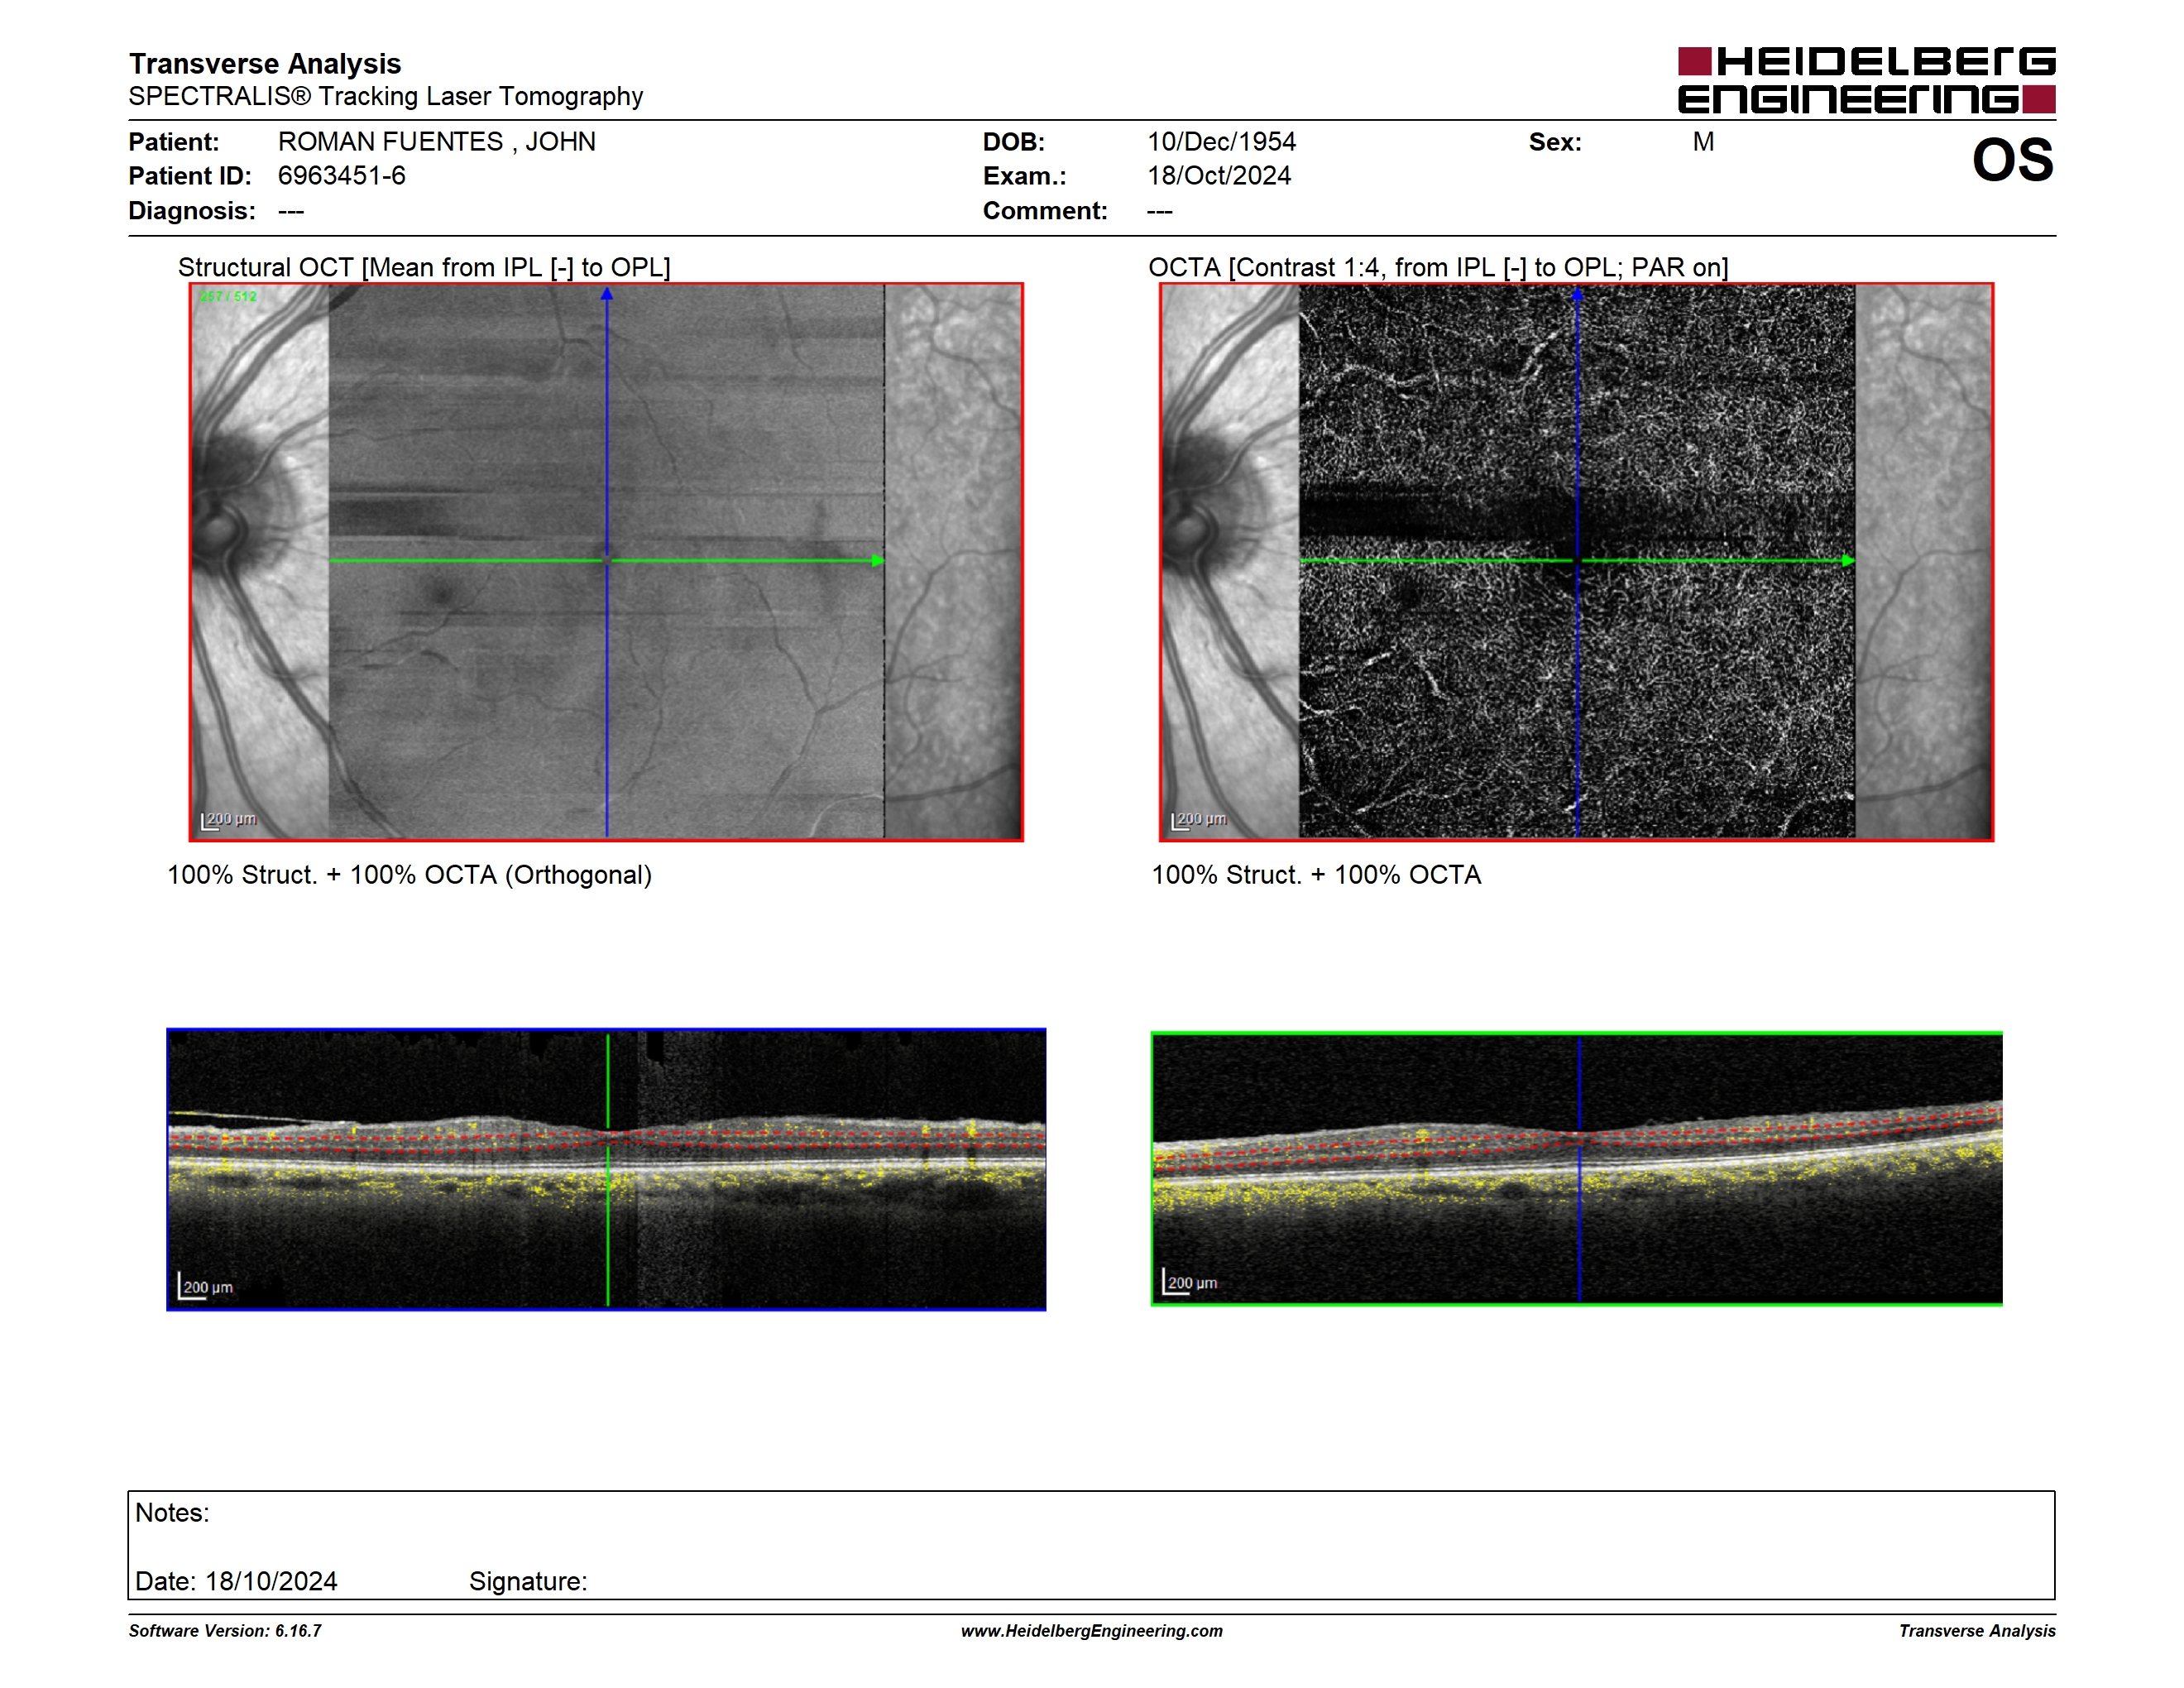Click the blue-bordered orthogonal B-scan image

(x=606, y=1169)
